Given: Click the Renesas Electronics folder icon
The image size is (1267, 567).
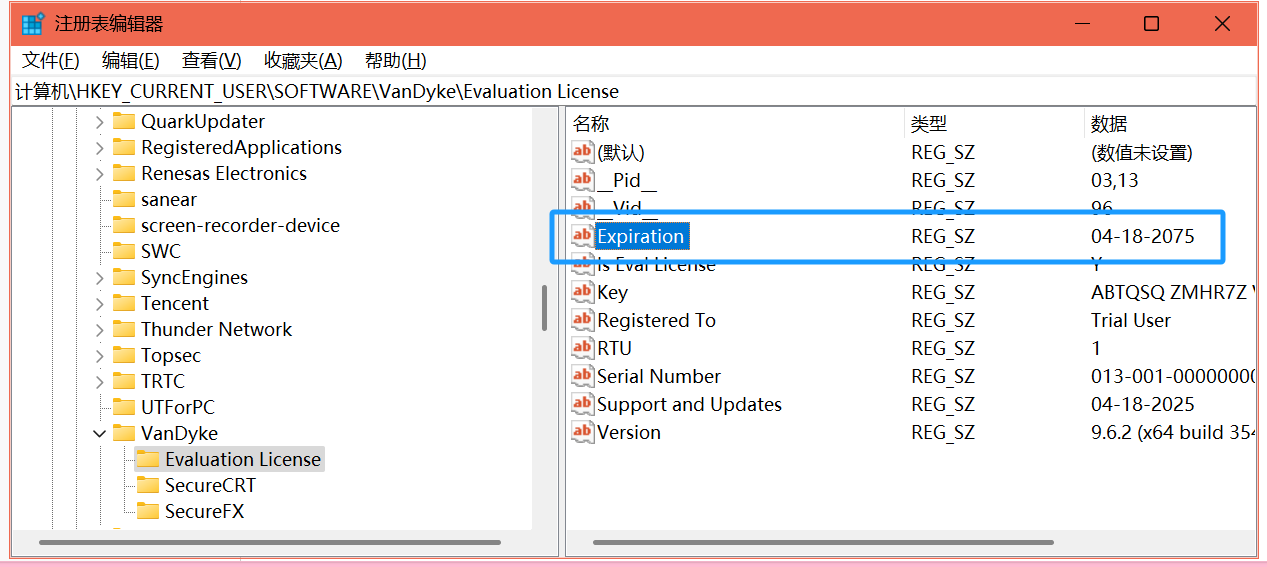Looking at the screenshot, I should (x=124, y=173).
